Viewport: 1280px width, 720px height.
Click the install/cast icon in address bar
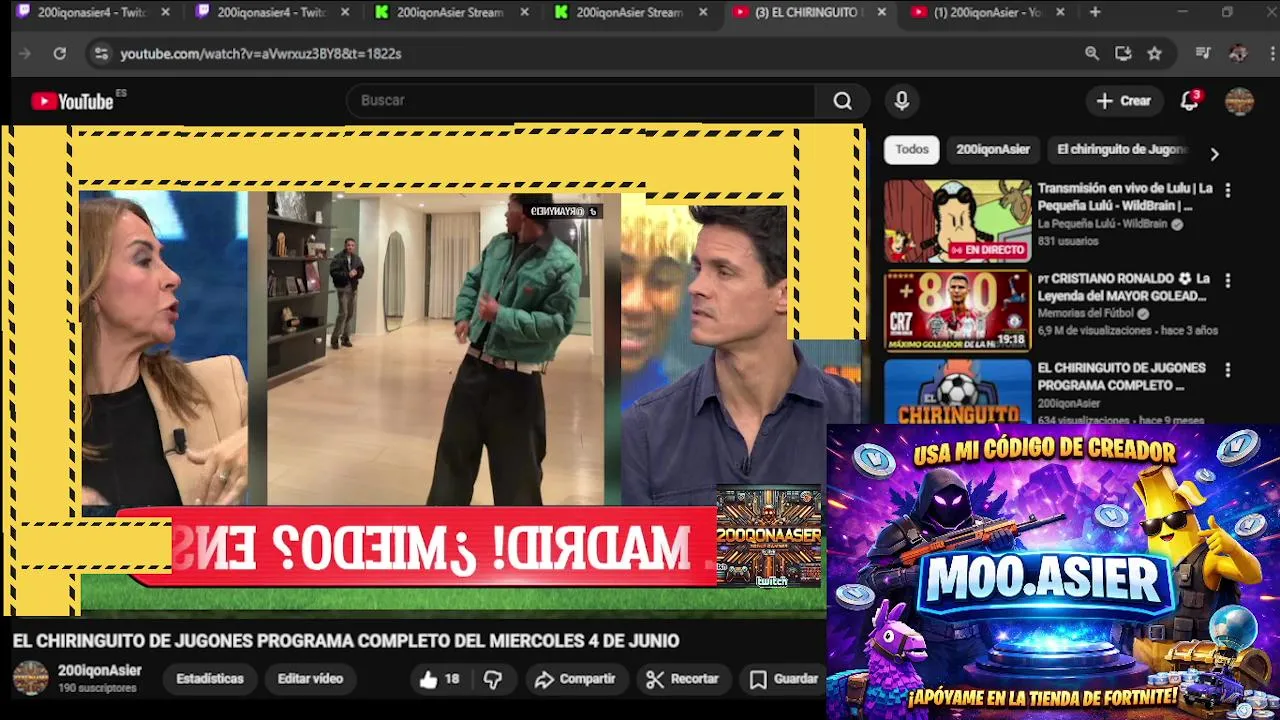[x=1123, y=54]
